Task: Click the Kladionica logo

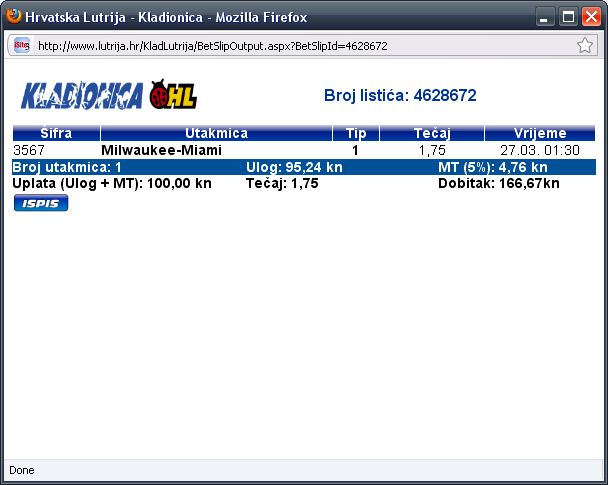Action: click(82, 95)
